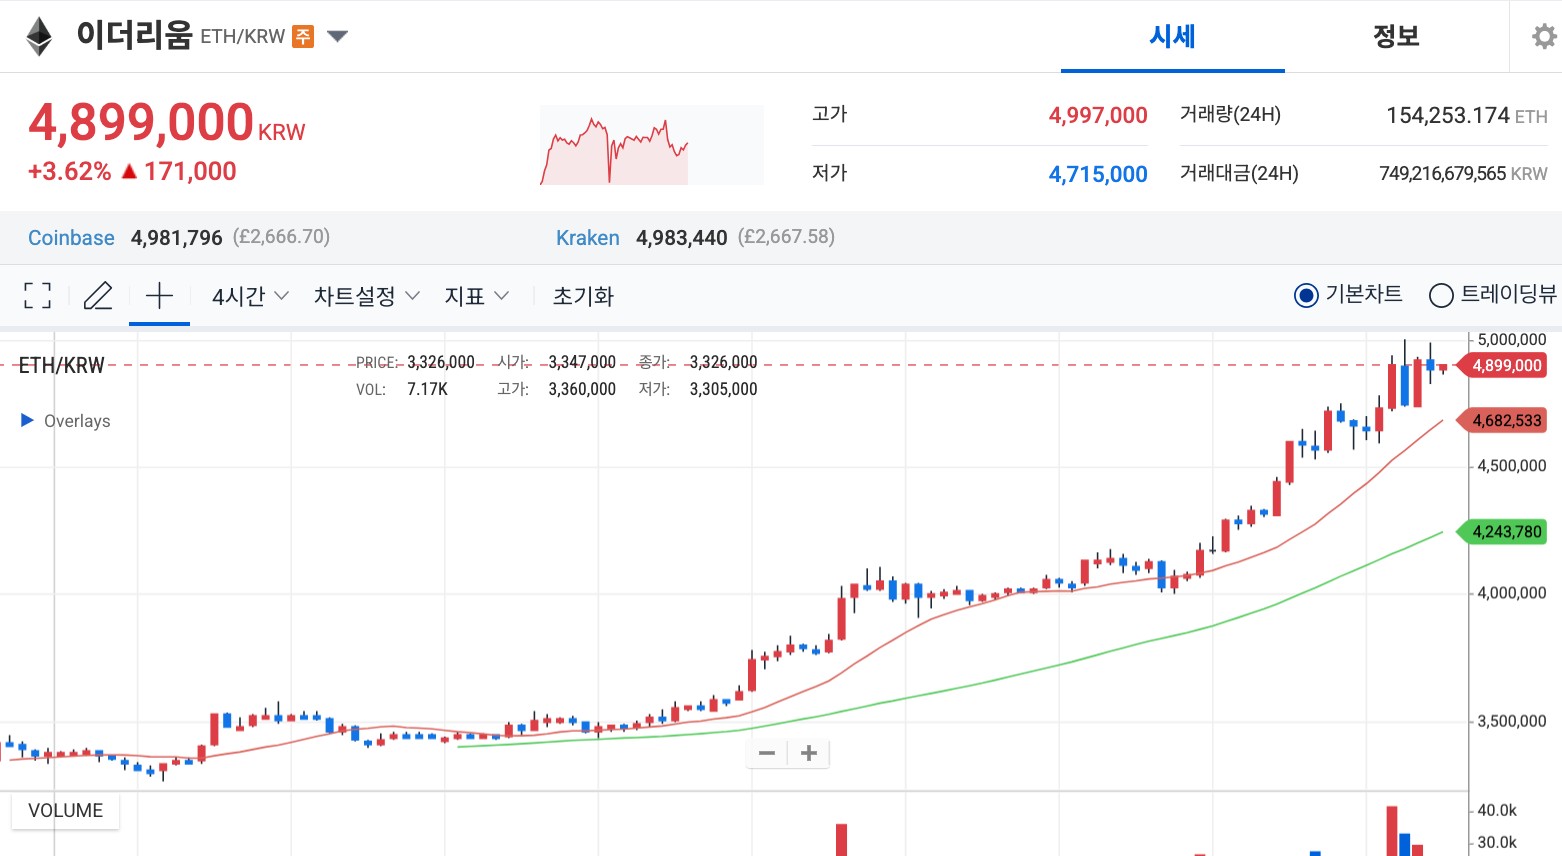Click the PRICE: 3,326,000 readout

(415, 363)
